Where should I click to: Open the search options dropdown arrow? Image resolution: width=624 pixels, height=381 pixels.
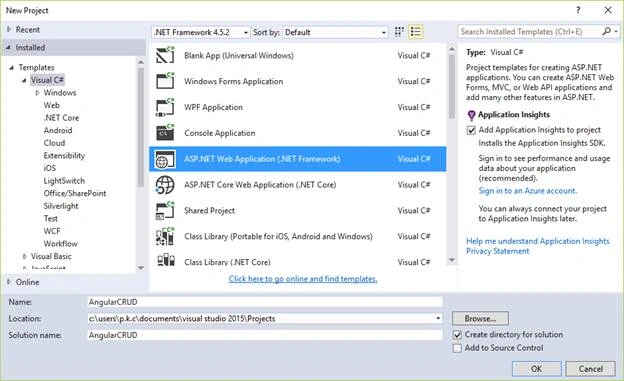coord(616,31)
